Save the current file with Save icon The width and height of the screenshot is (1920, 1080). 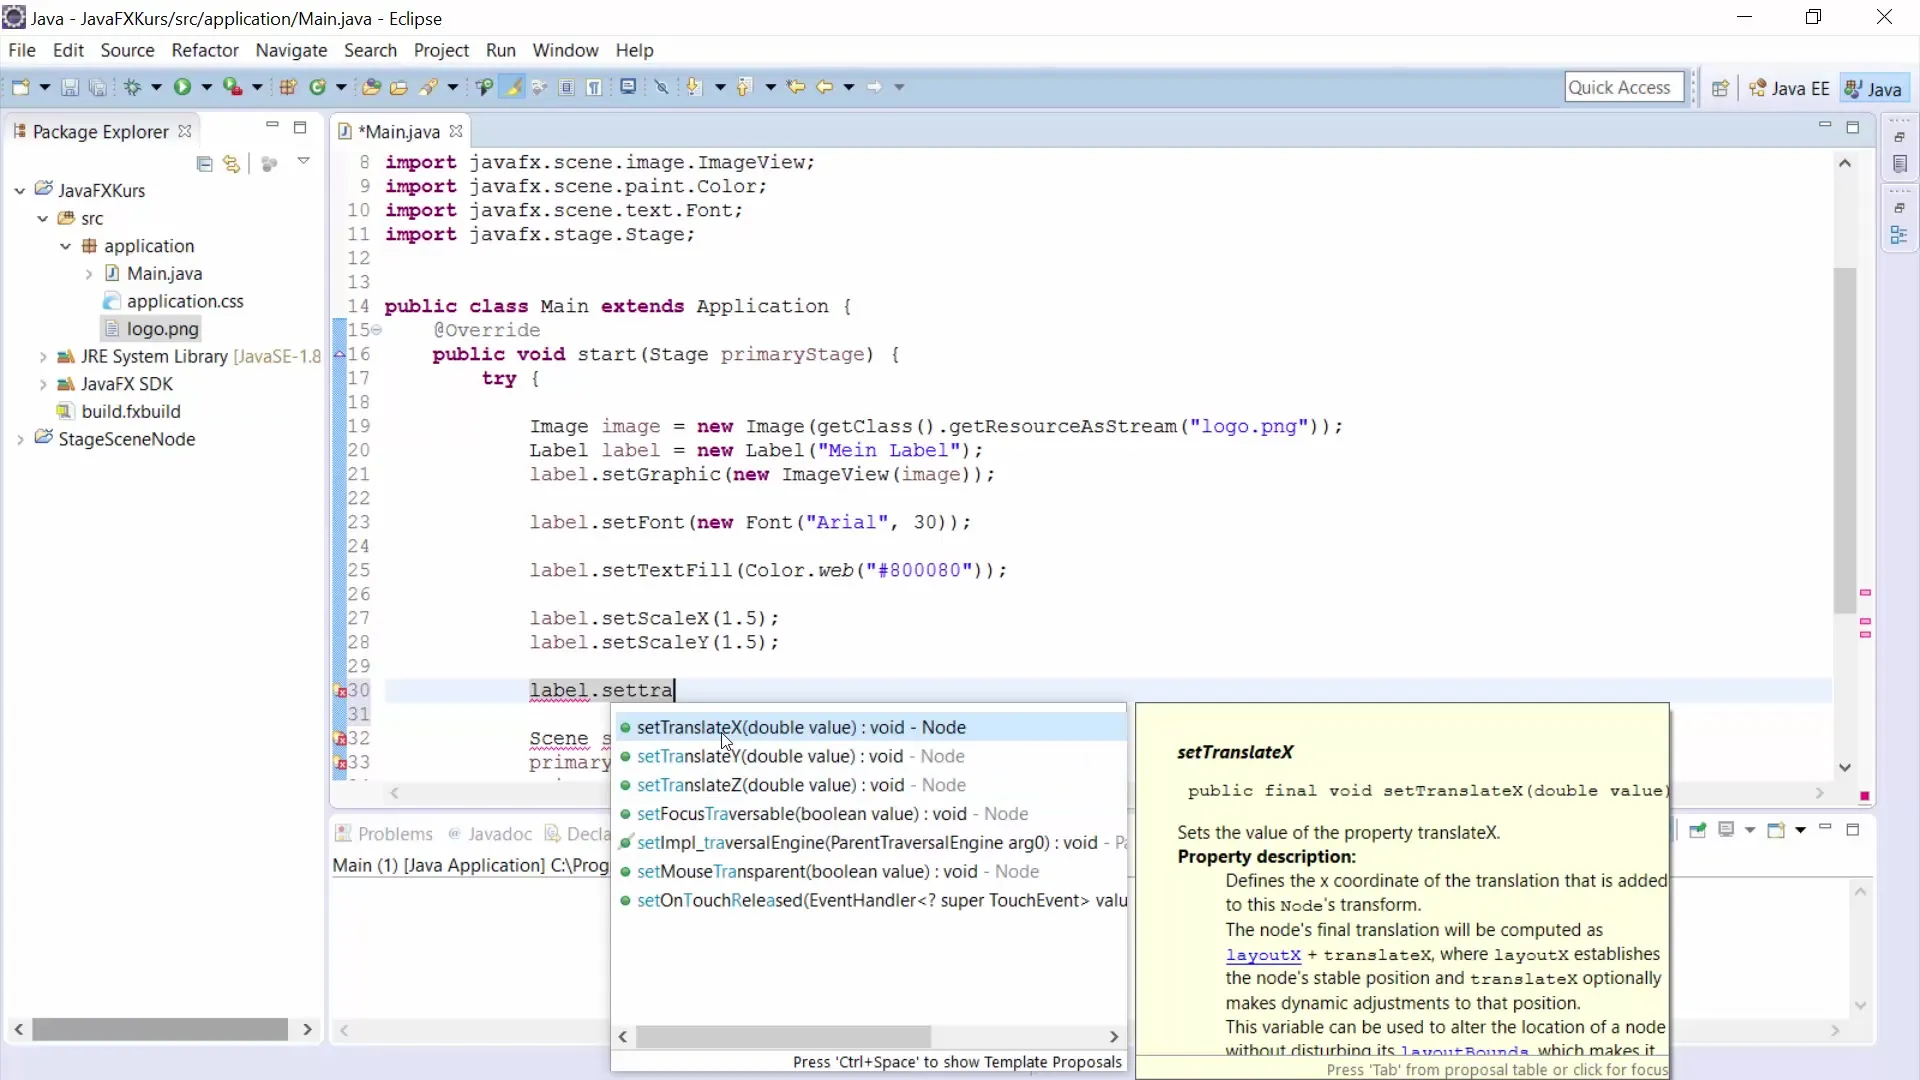click(x=70, y=87)
